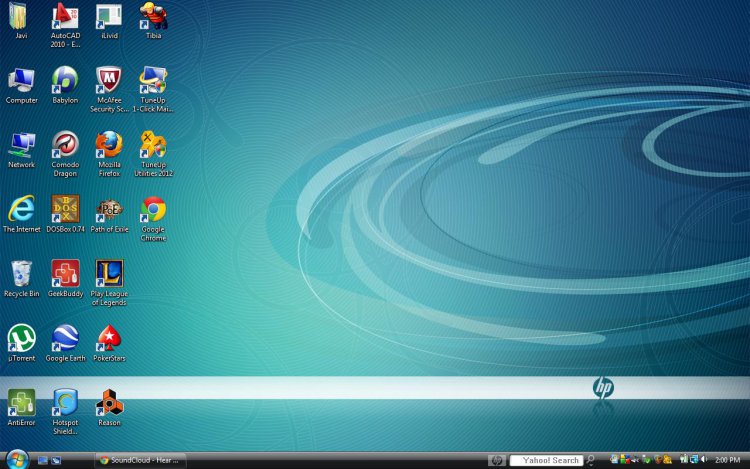750x469 pixels.
Task: Launch µTorrent desktop shortcut
Action: tap(21, 343)
